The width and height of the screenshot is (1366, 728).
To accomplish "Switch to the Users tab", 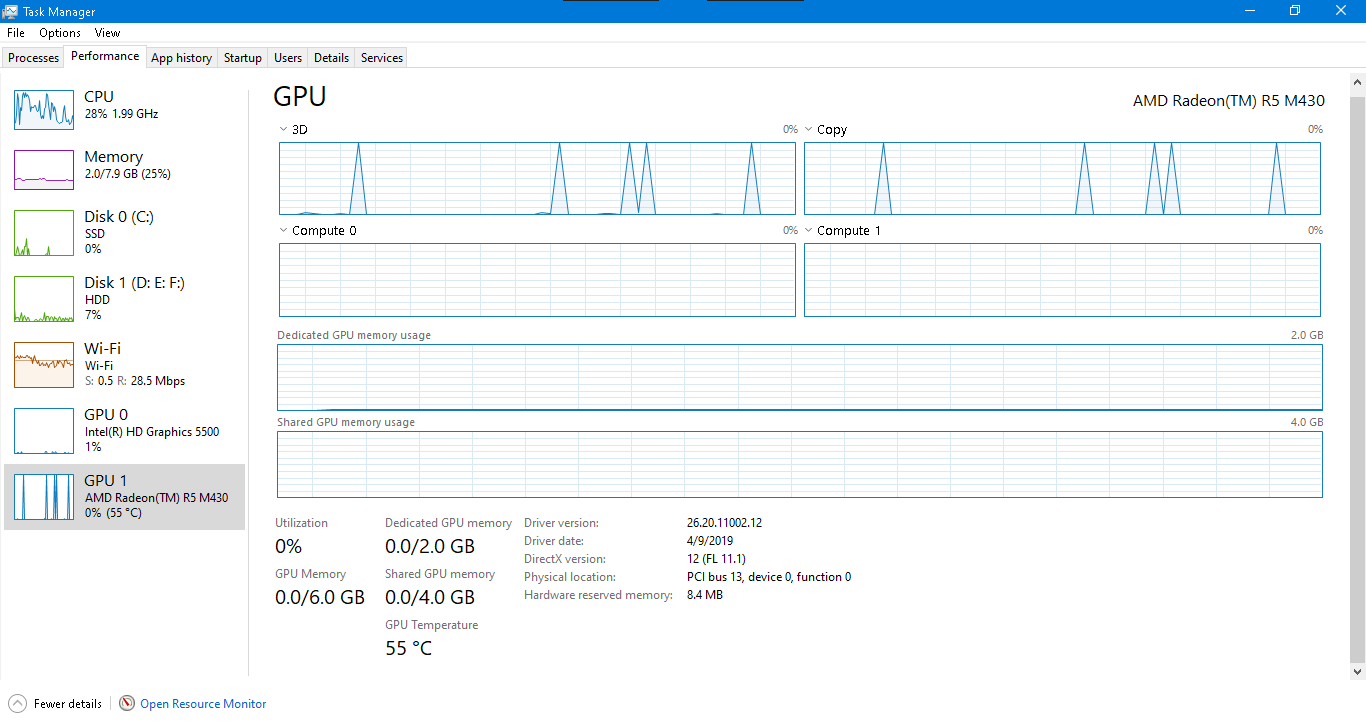I will click(288, 58).
